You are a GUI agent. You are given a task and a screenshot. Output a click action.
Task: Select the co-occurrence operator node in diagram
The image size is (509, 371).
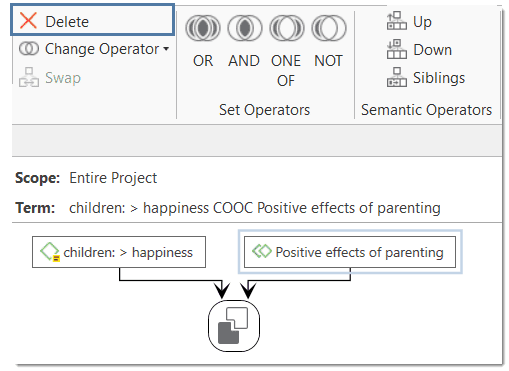[234, 326]
